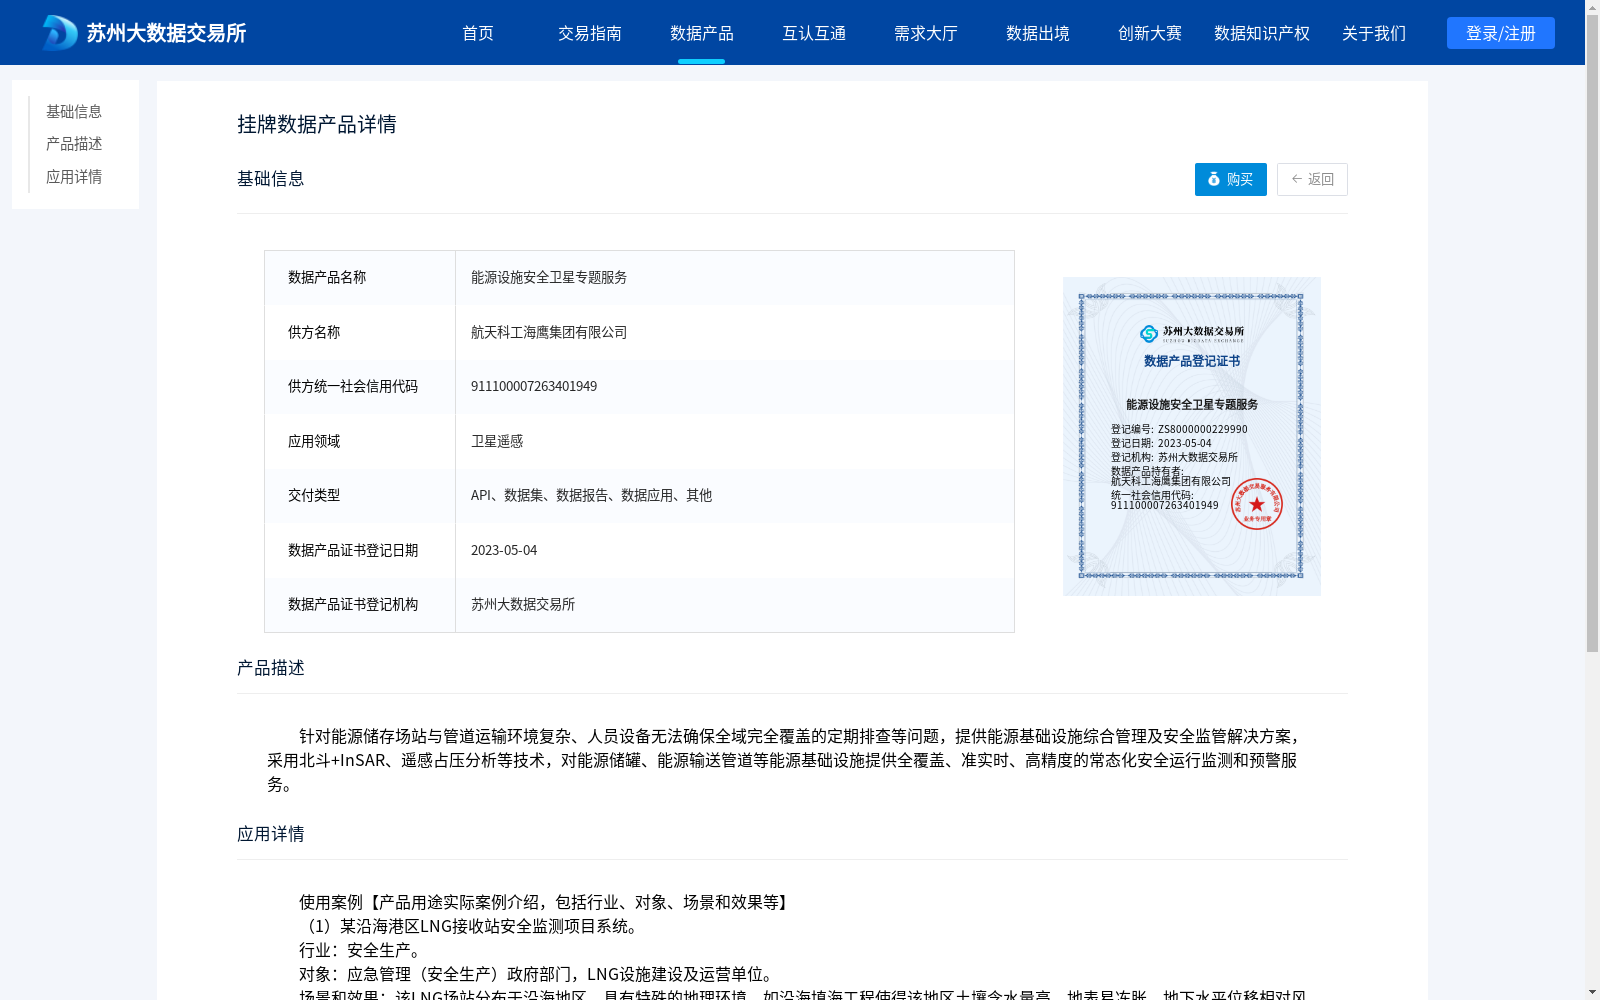Screen dimensions: 1600x1000
Task: Select the credit code 911100007263401949
Action: pyautogui.click(x=534, y=386)
